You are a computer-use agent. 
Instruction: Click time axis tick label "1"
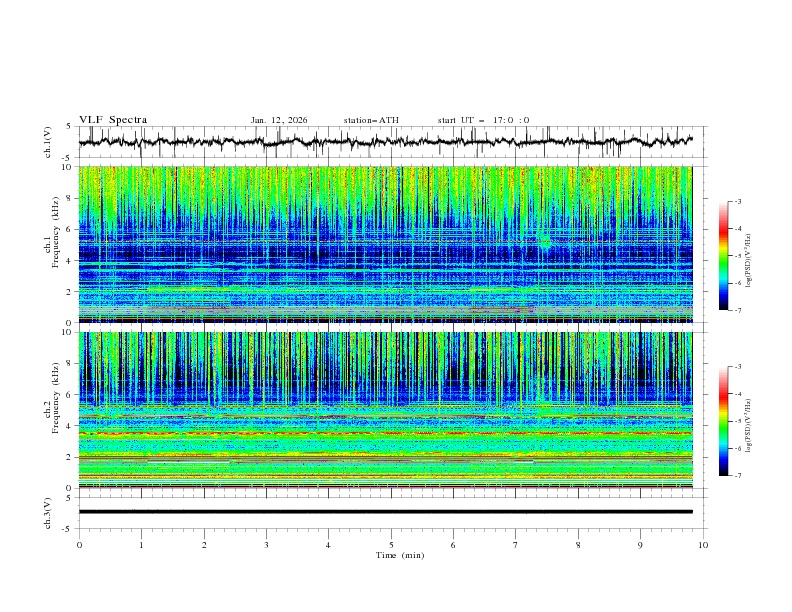(141, 545)
